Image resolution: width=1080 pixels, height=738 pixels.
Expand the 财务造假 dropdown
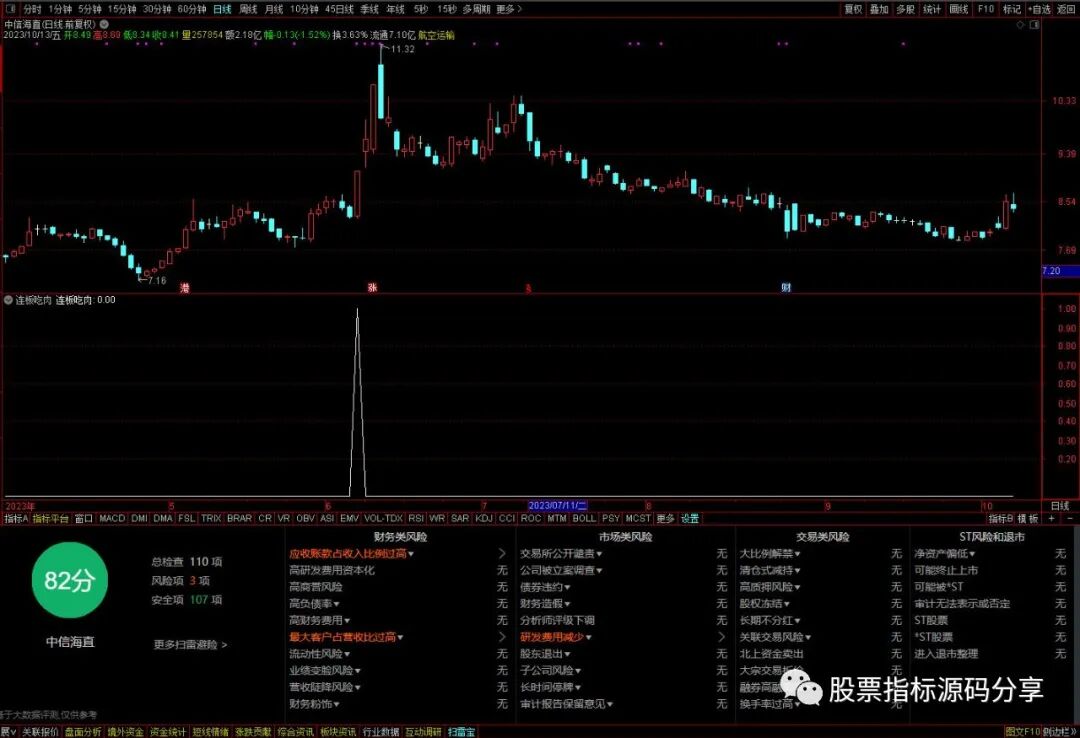click(x=546, y=604)
